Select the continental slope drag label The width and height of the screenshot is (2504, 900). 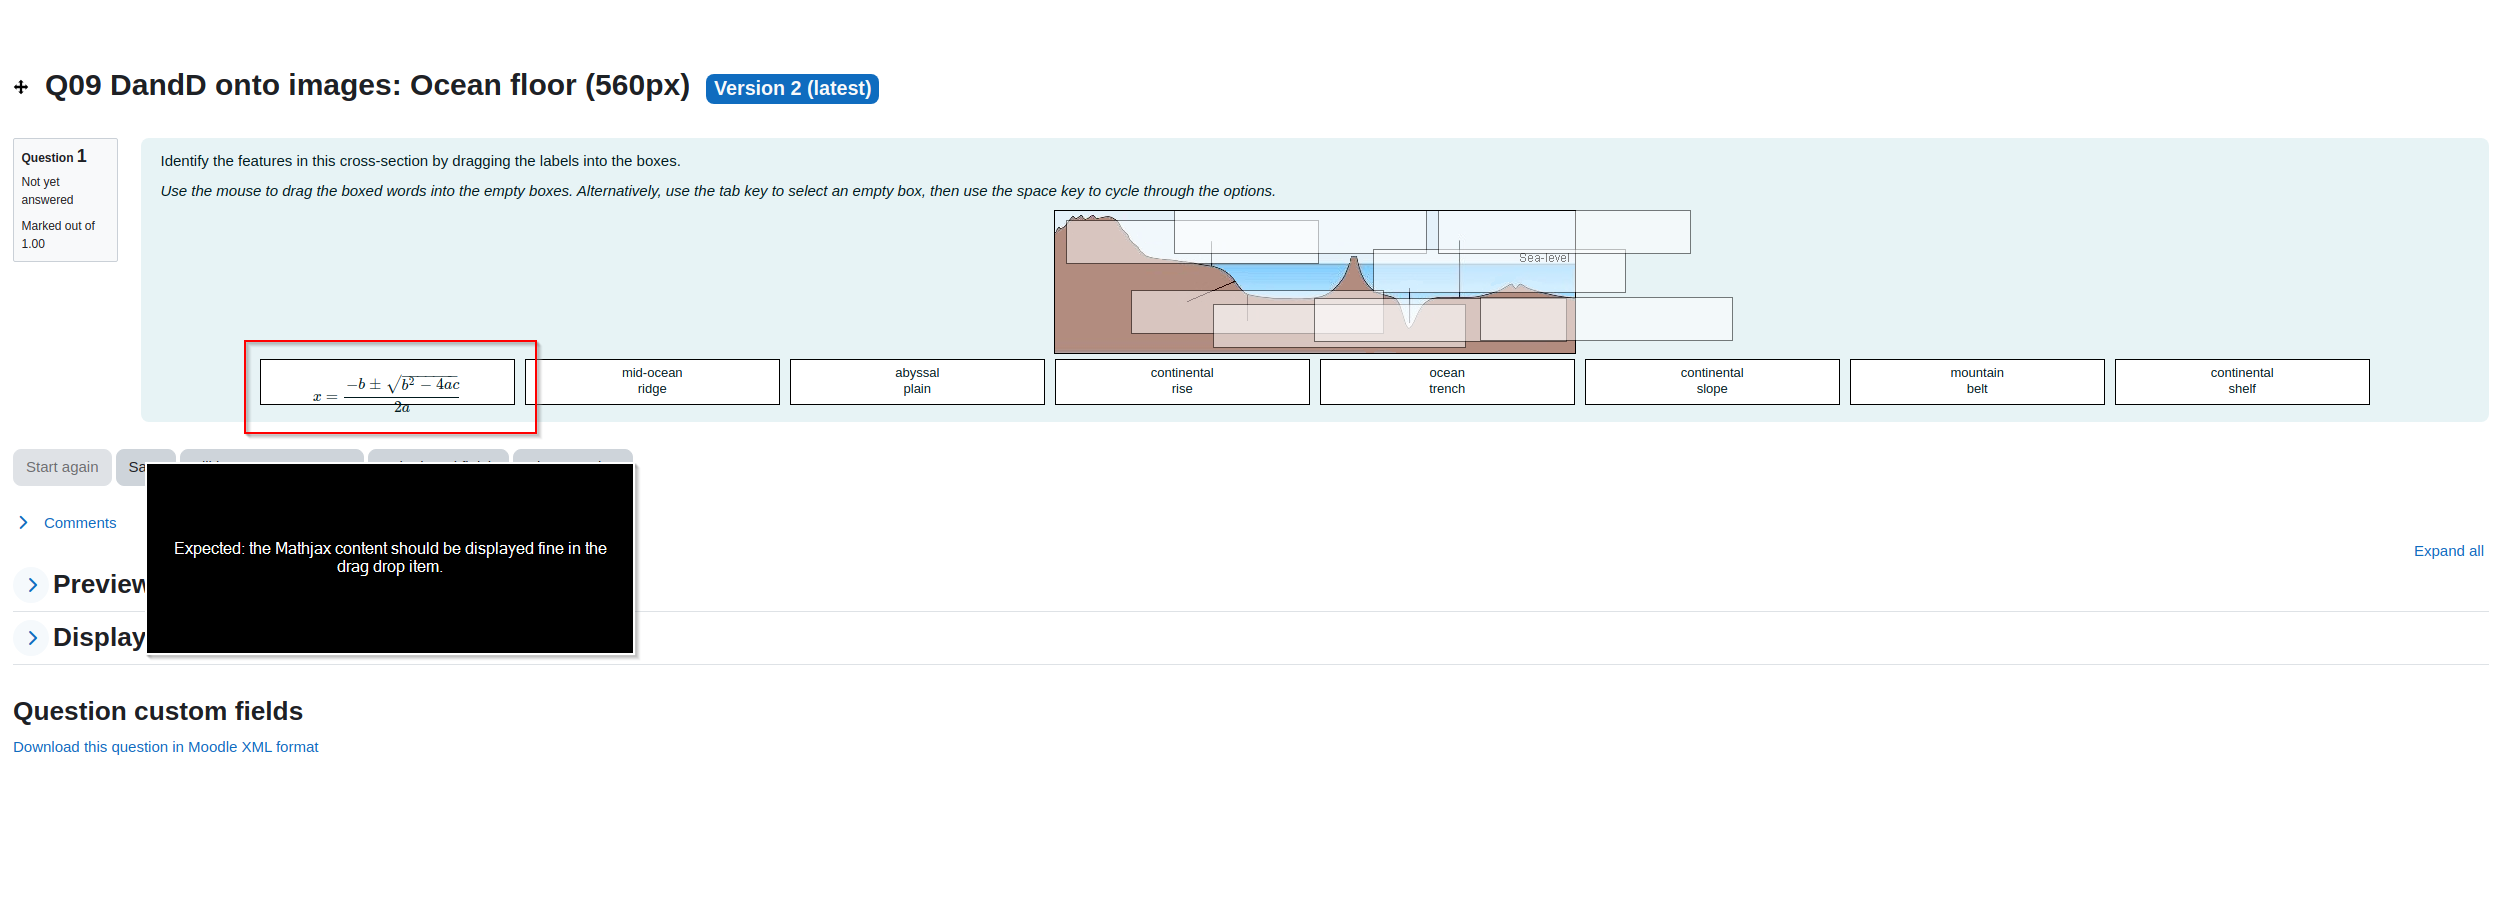[1712, 382]
